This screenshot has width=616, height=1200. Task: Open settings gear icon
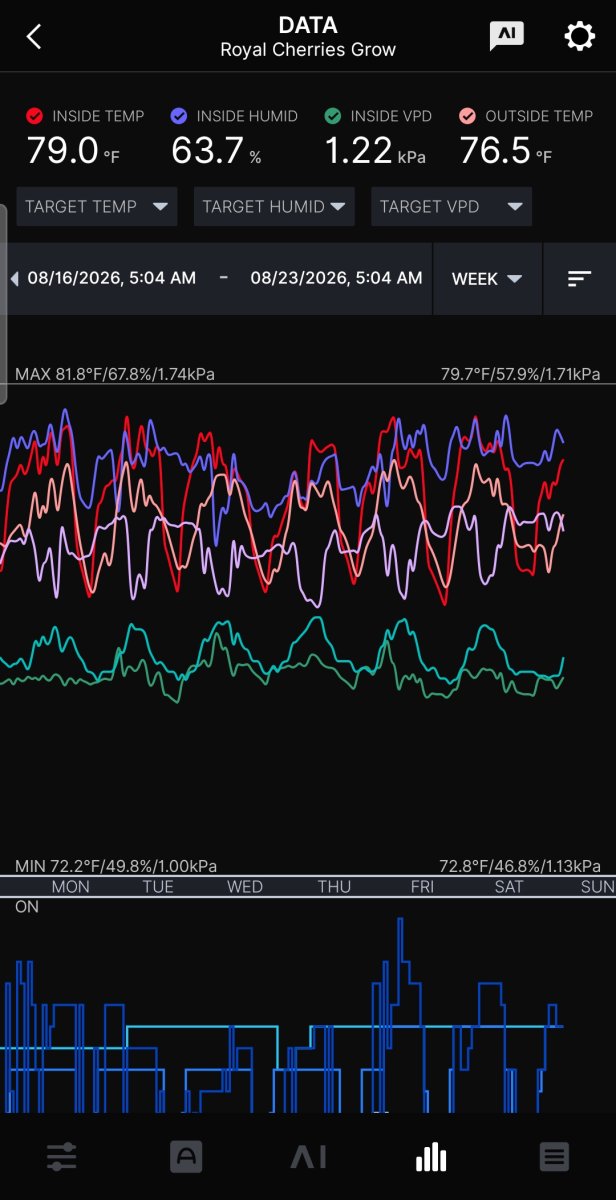(580, 37)
